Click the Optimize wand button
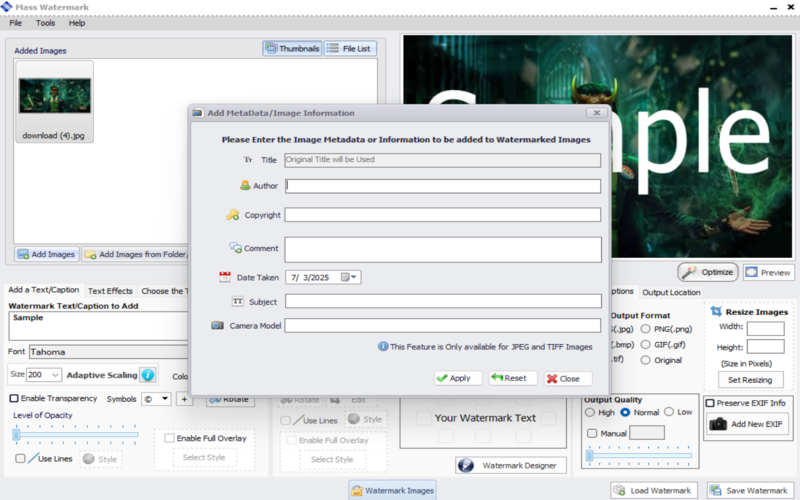The image size is (800, 500). 708,272
